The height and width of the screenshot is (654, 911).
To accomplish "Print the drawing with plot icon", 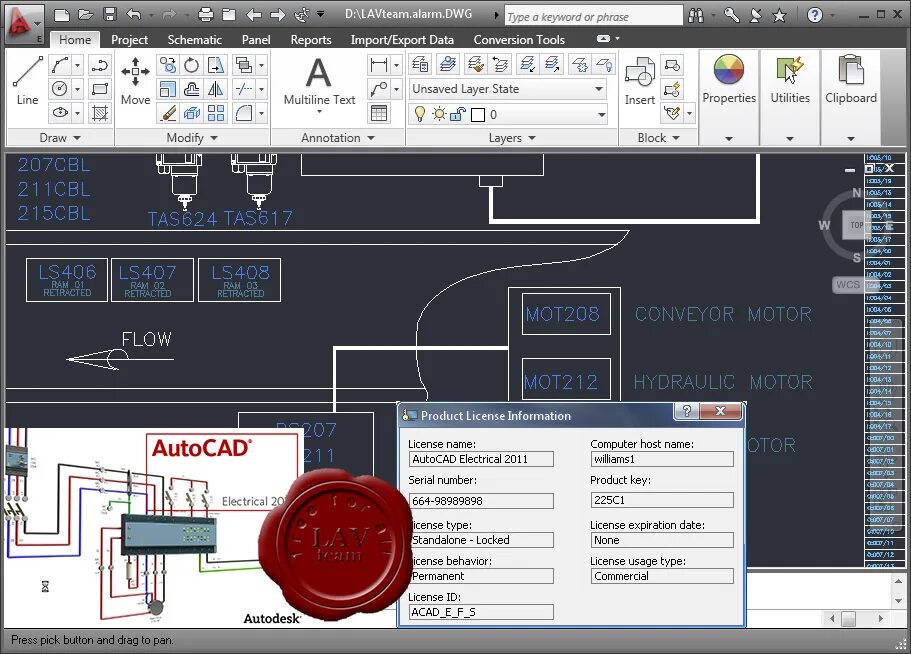I will (205, 15).
